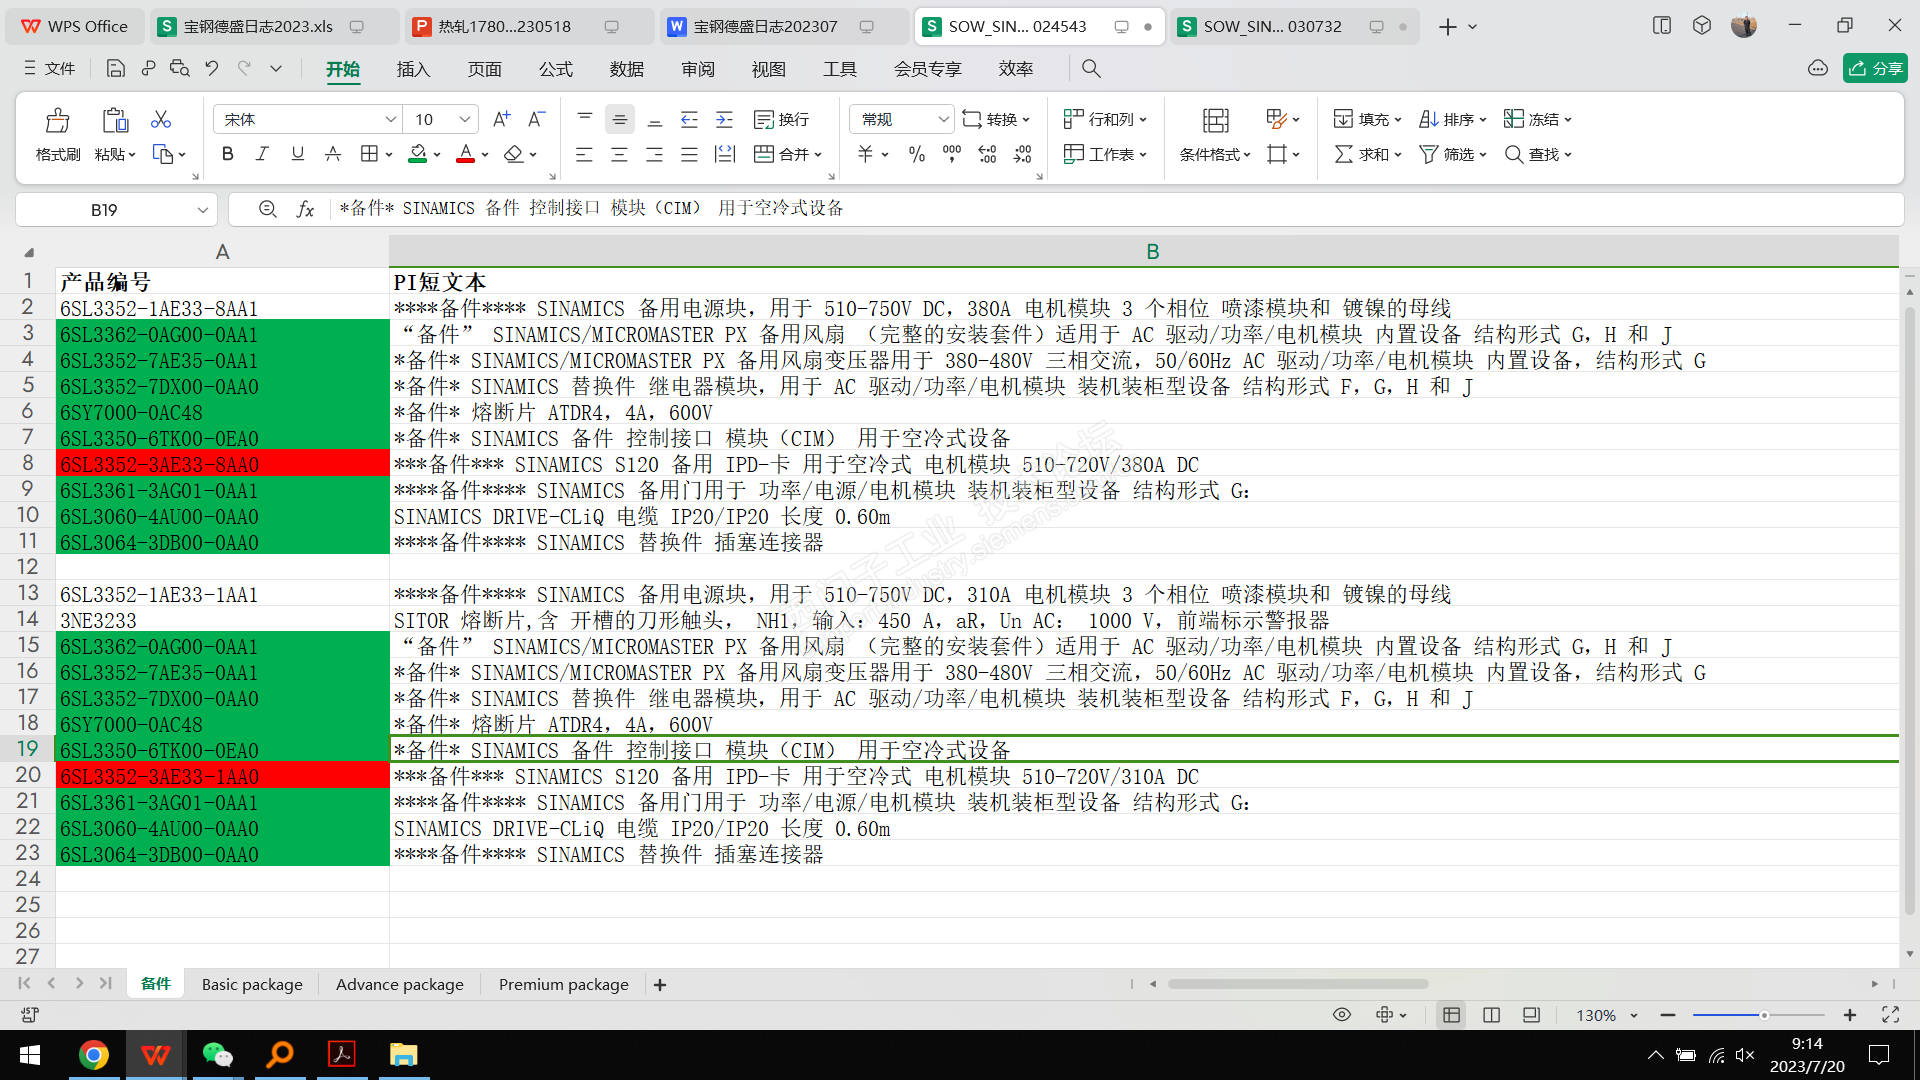Toggle Bold formatting
The width and height of the screenshot is (1920, 1080).
point(227,154)
